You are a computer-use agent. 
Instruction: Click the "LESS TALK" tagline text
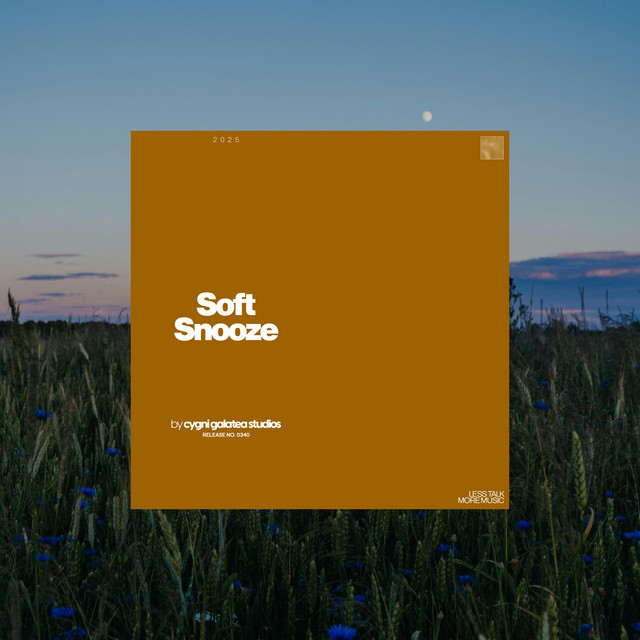486,493
